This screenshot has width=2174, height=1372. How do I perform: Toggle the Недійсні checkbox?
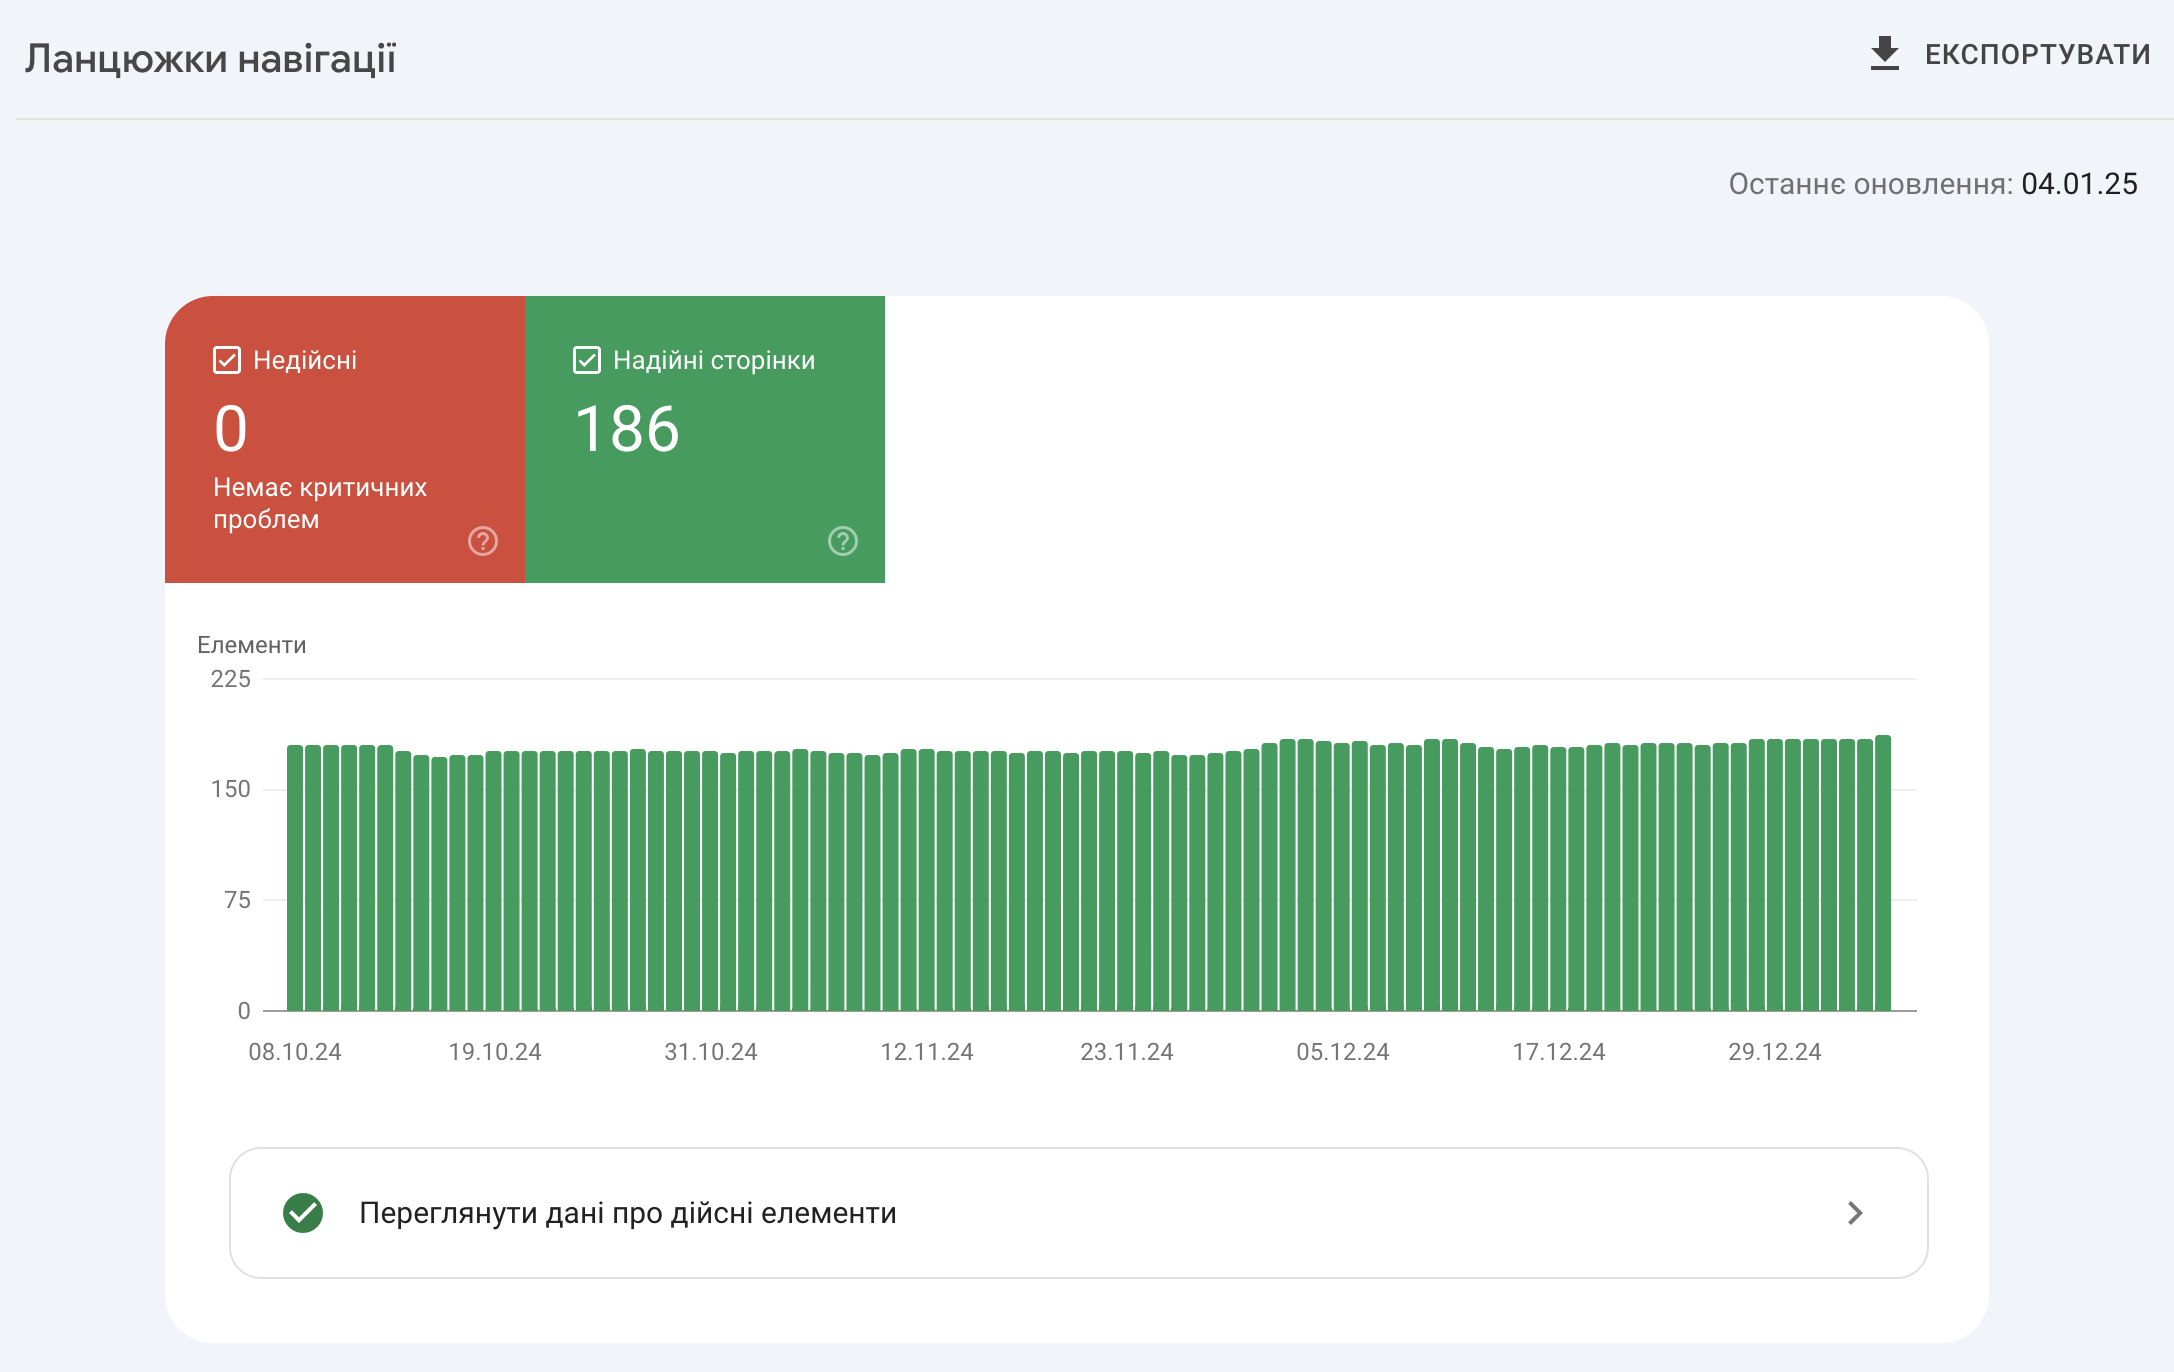click(227, 360)
